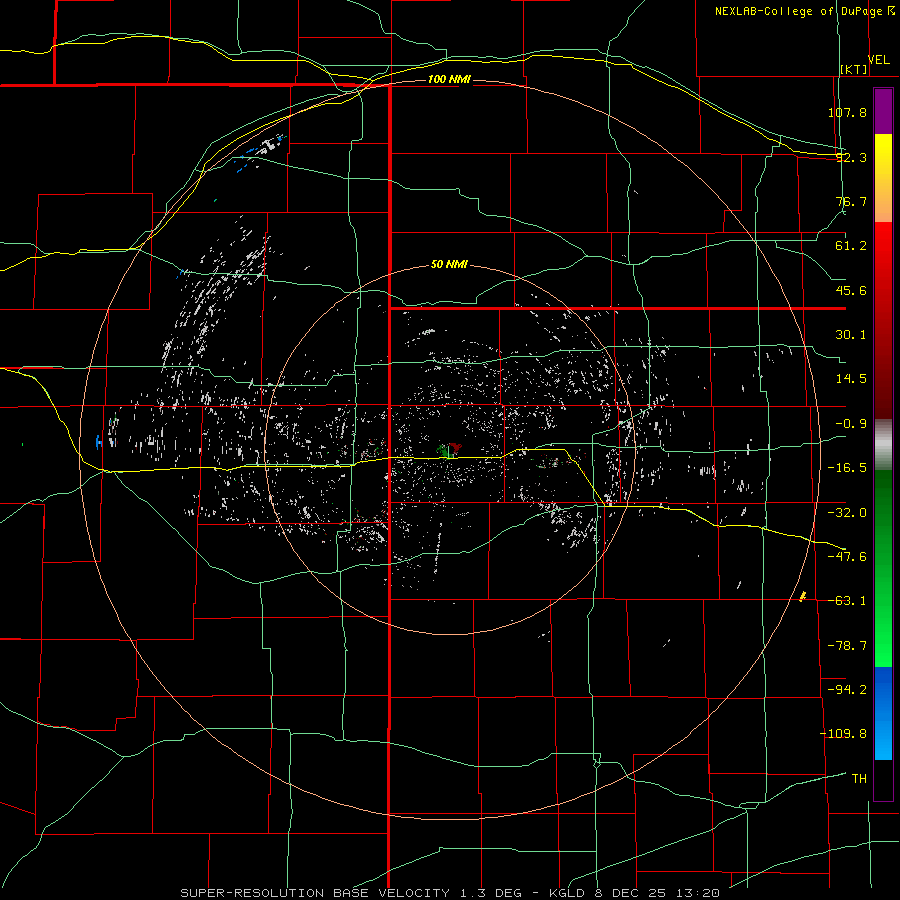Select the -16.5 scale label
This screenshot has height=900, width=900.
(x=847, y=468)
